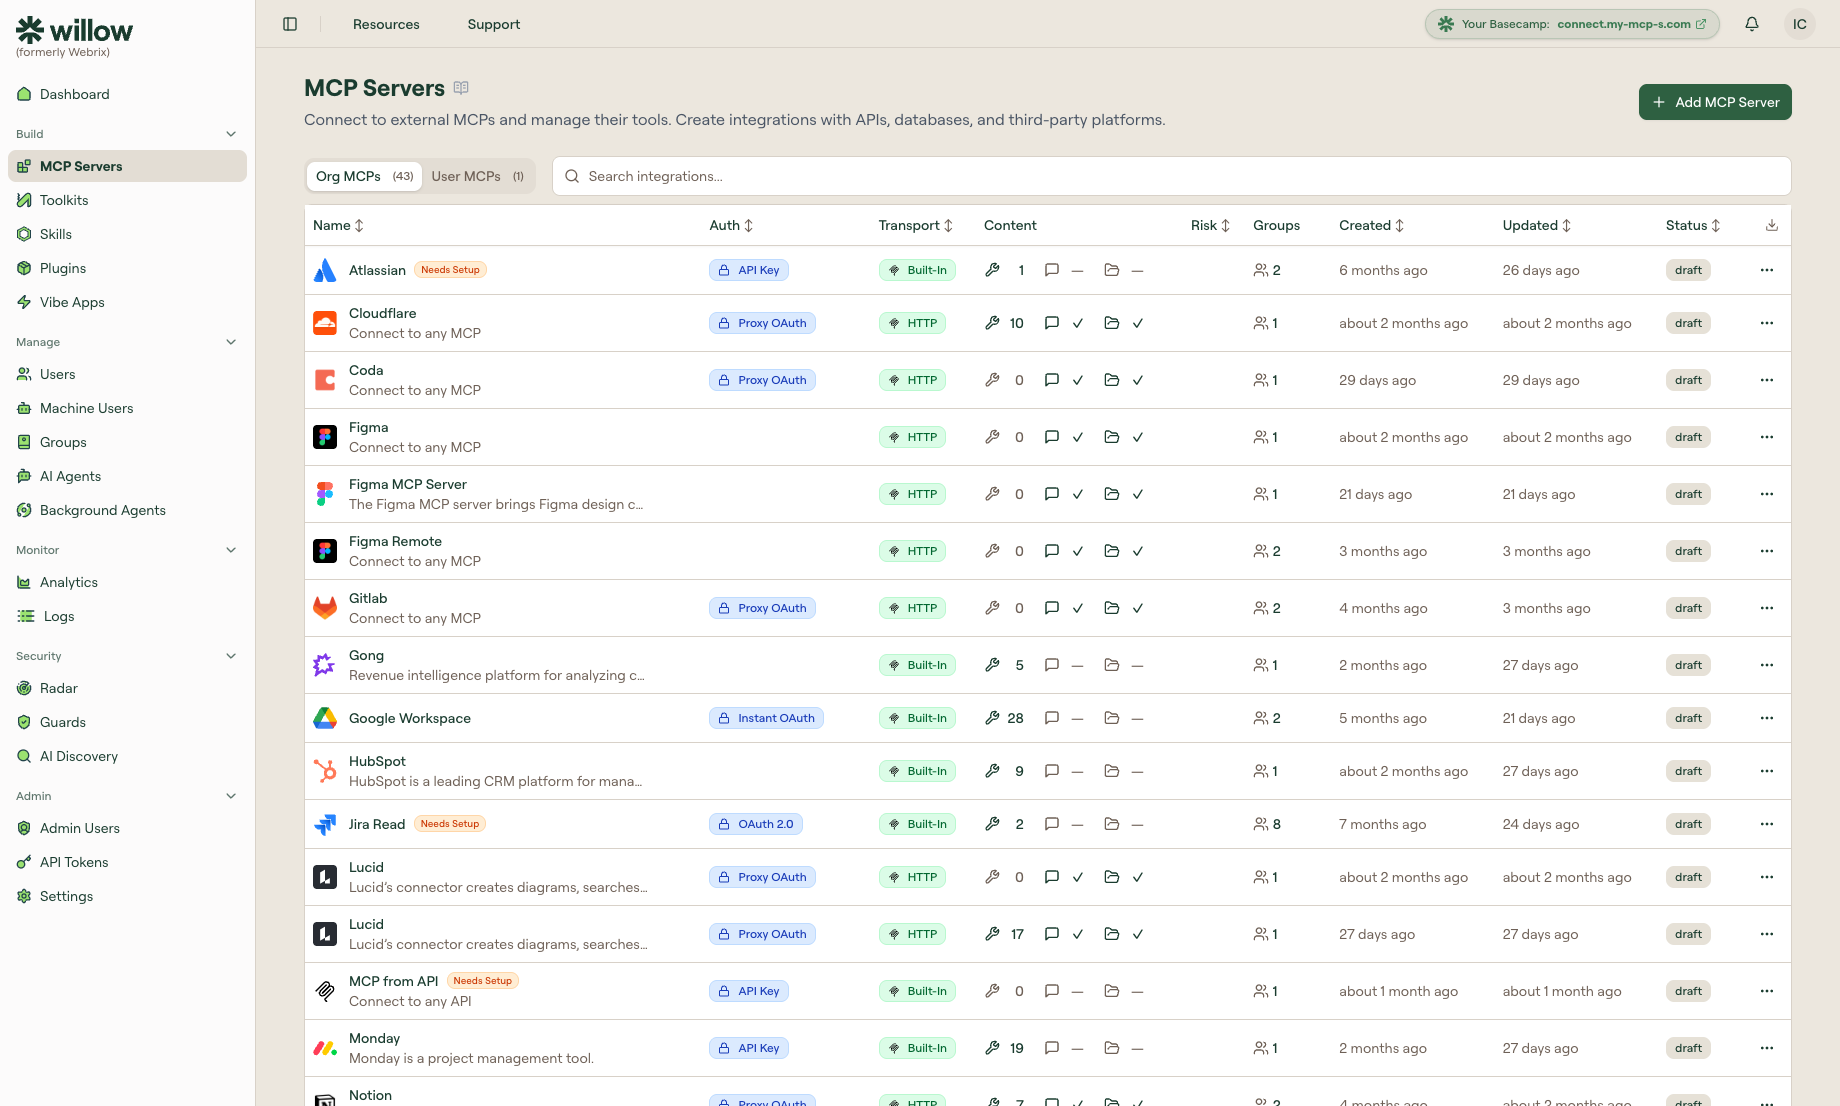1840x1106 pixels.
Task: Click the export download icon in table header
Action: pyautogui.click(x=1772, y=225)
